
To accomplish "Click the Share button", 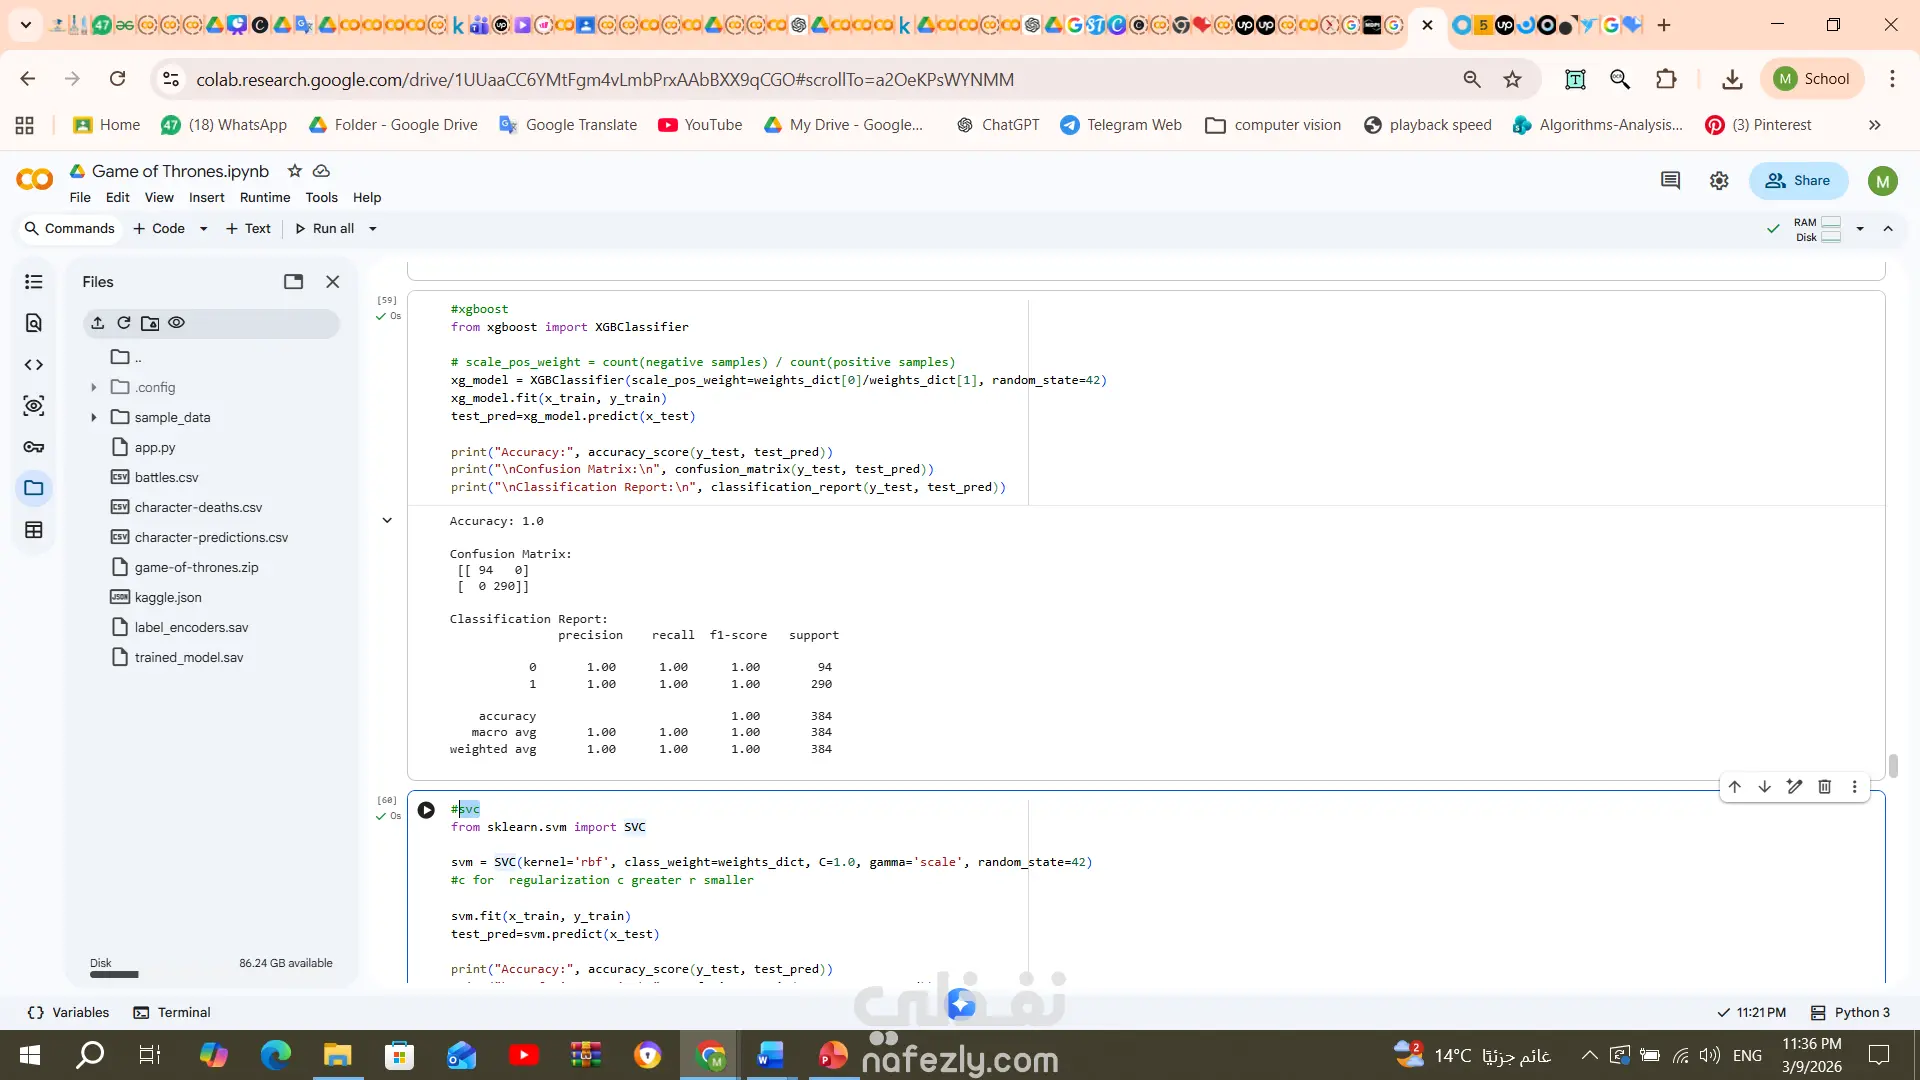I will (x=1797, y=181).
